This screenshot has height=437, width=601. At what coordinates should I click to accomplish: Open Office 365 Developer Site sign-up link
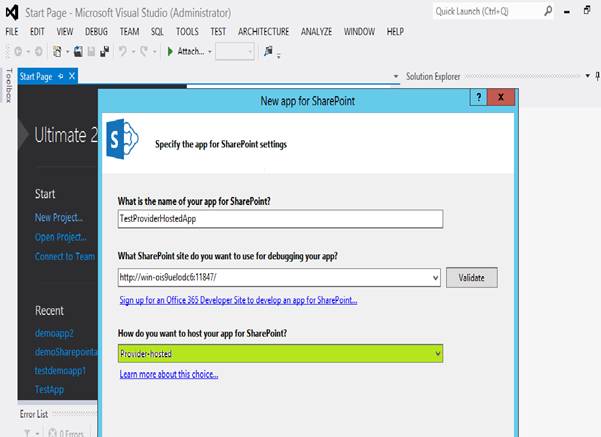pos(238,300)
